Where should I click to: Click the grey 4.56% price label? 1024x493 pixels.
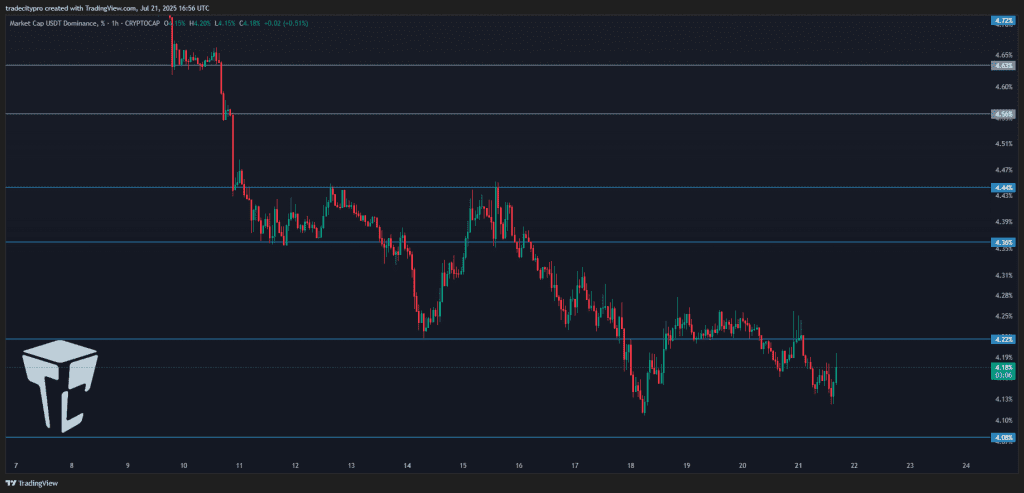click(1002, 114)
